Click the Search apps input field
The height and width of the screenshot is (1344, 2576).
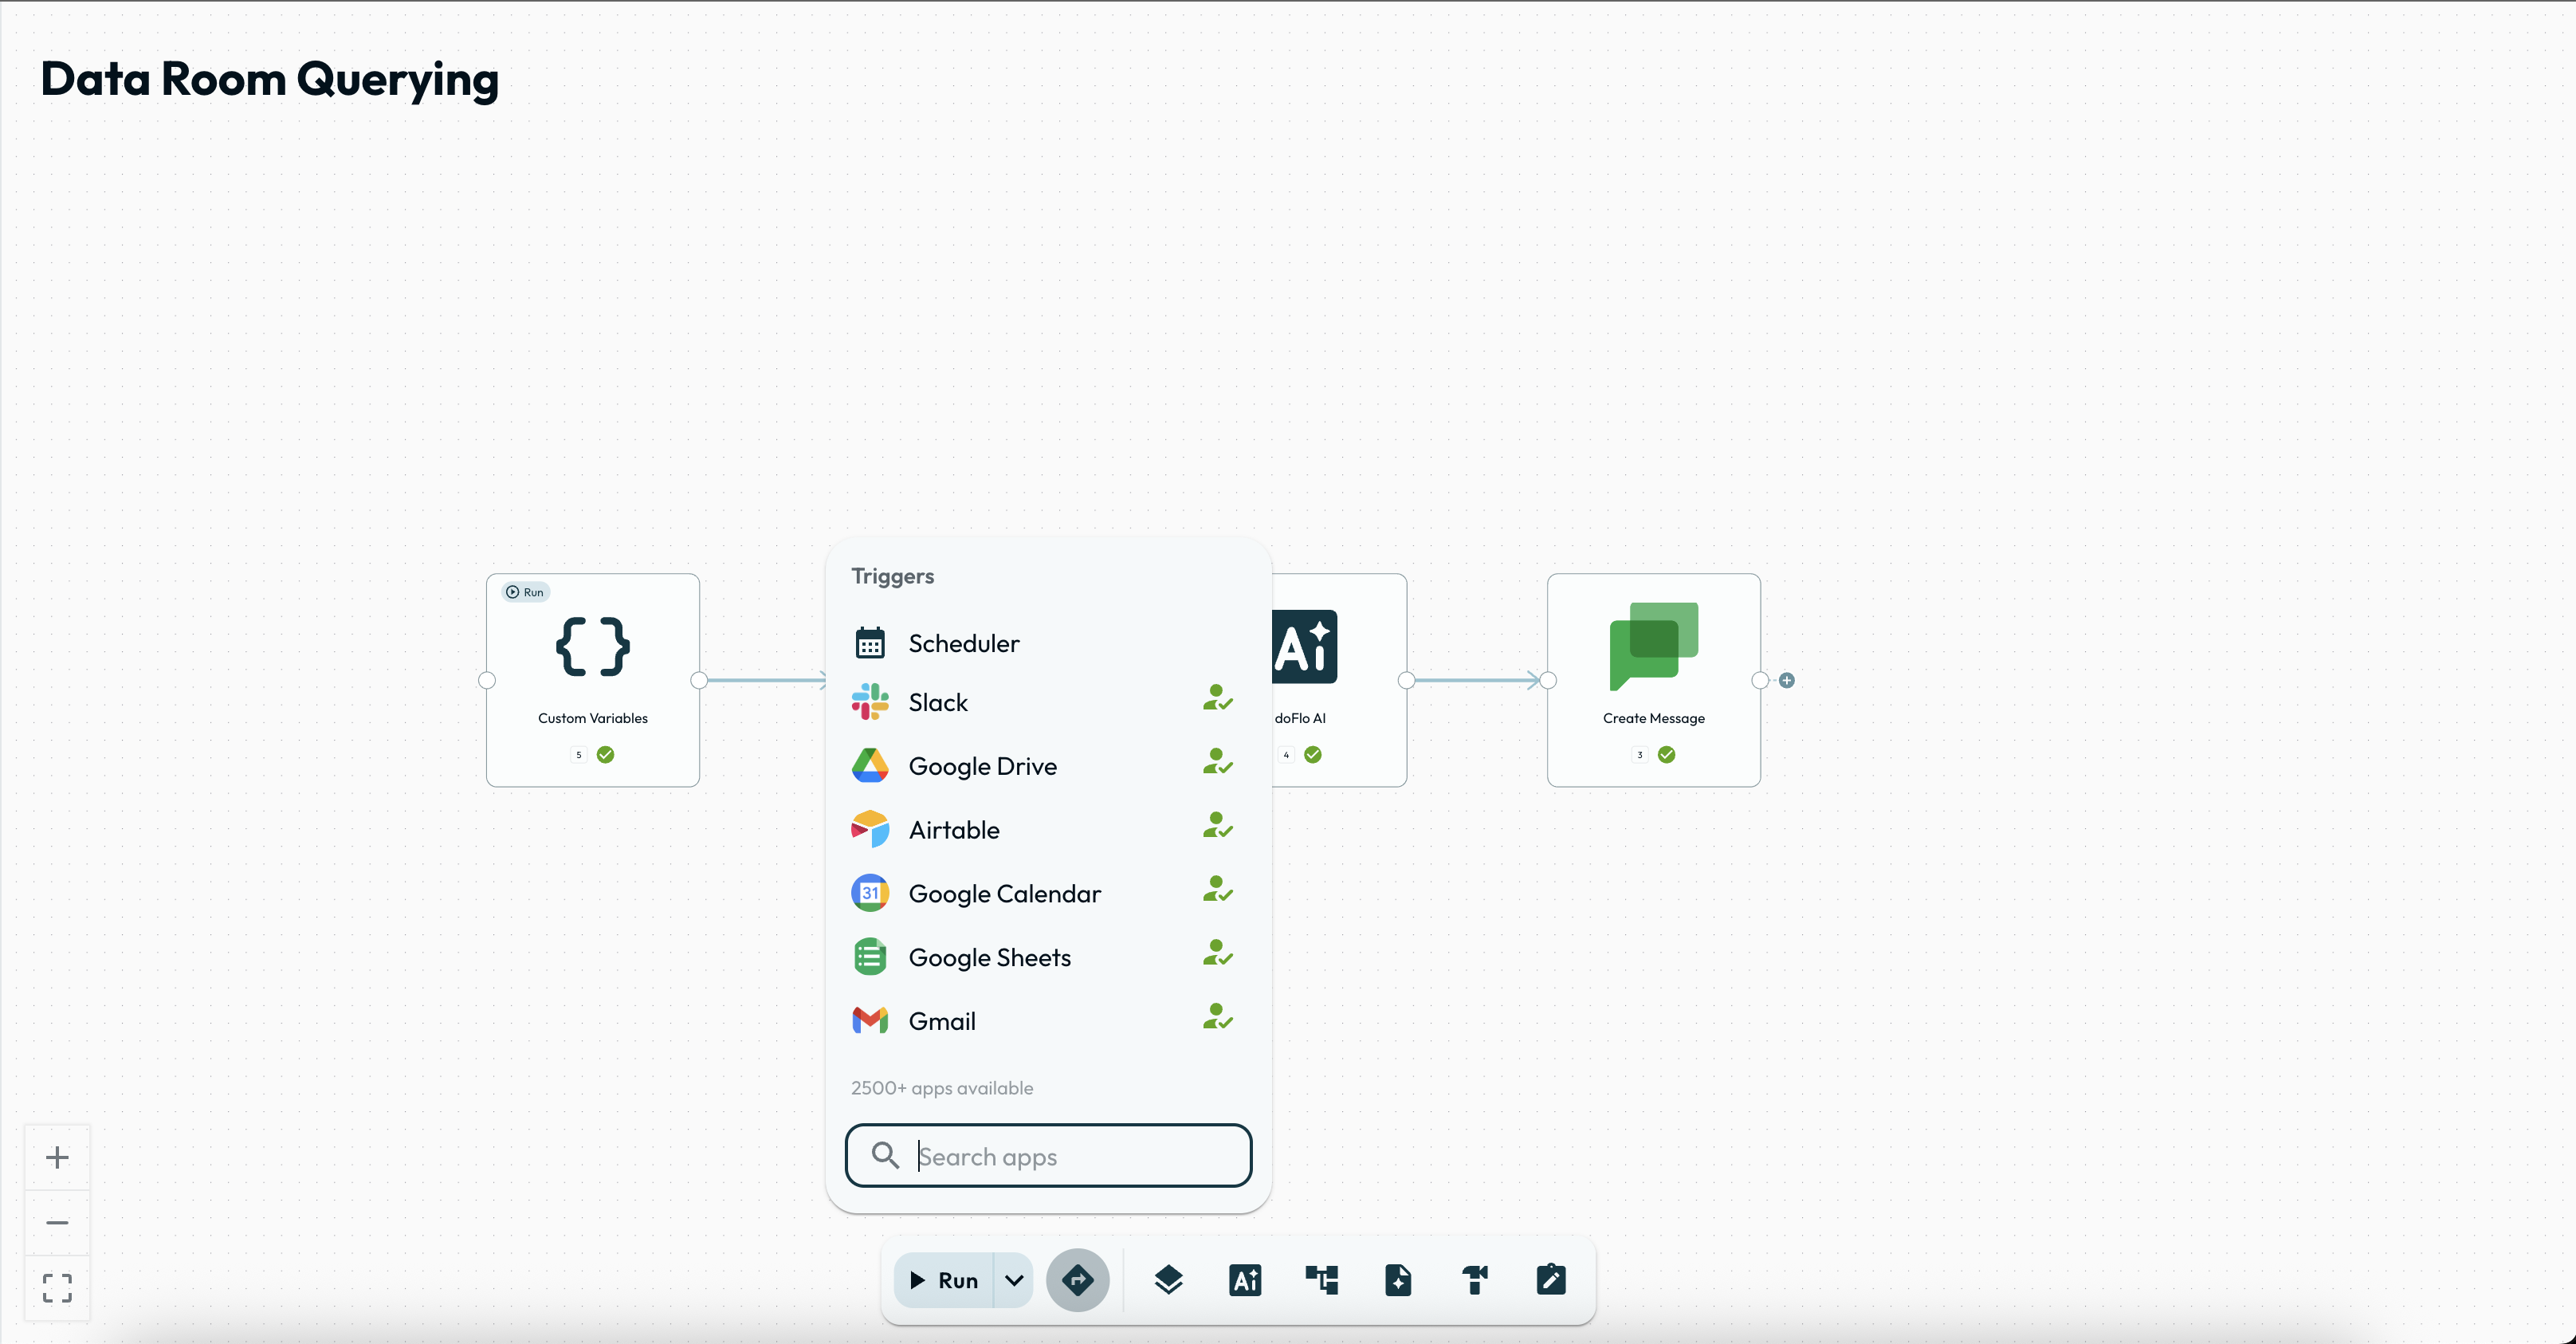(x=1075, y=1156)
